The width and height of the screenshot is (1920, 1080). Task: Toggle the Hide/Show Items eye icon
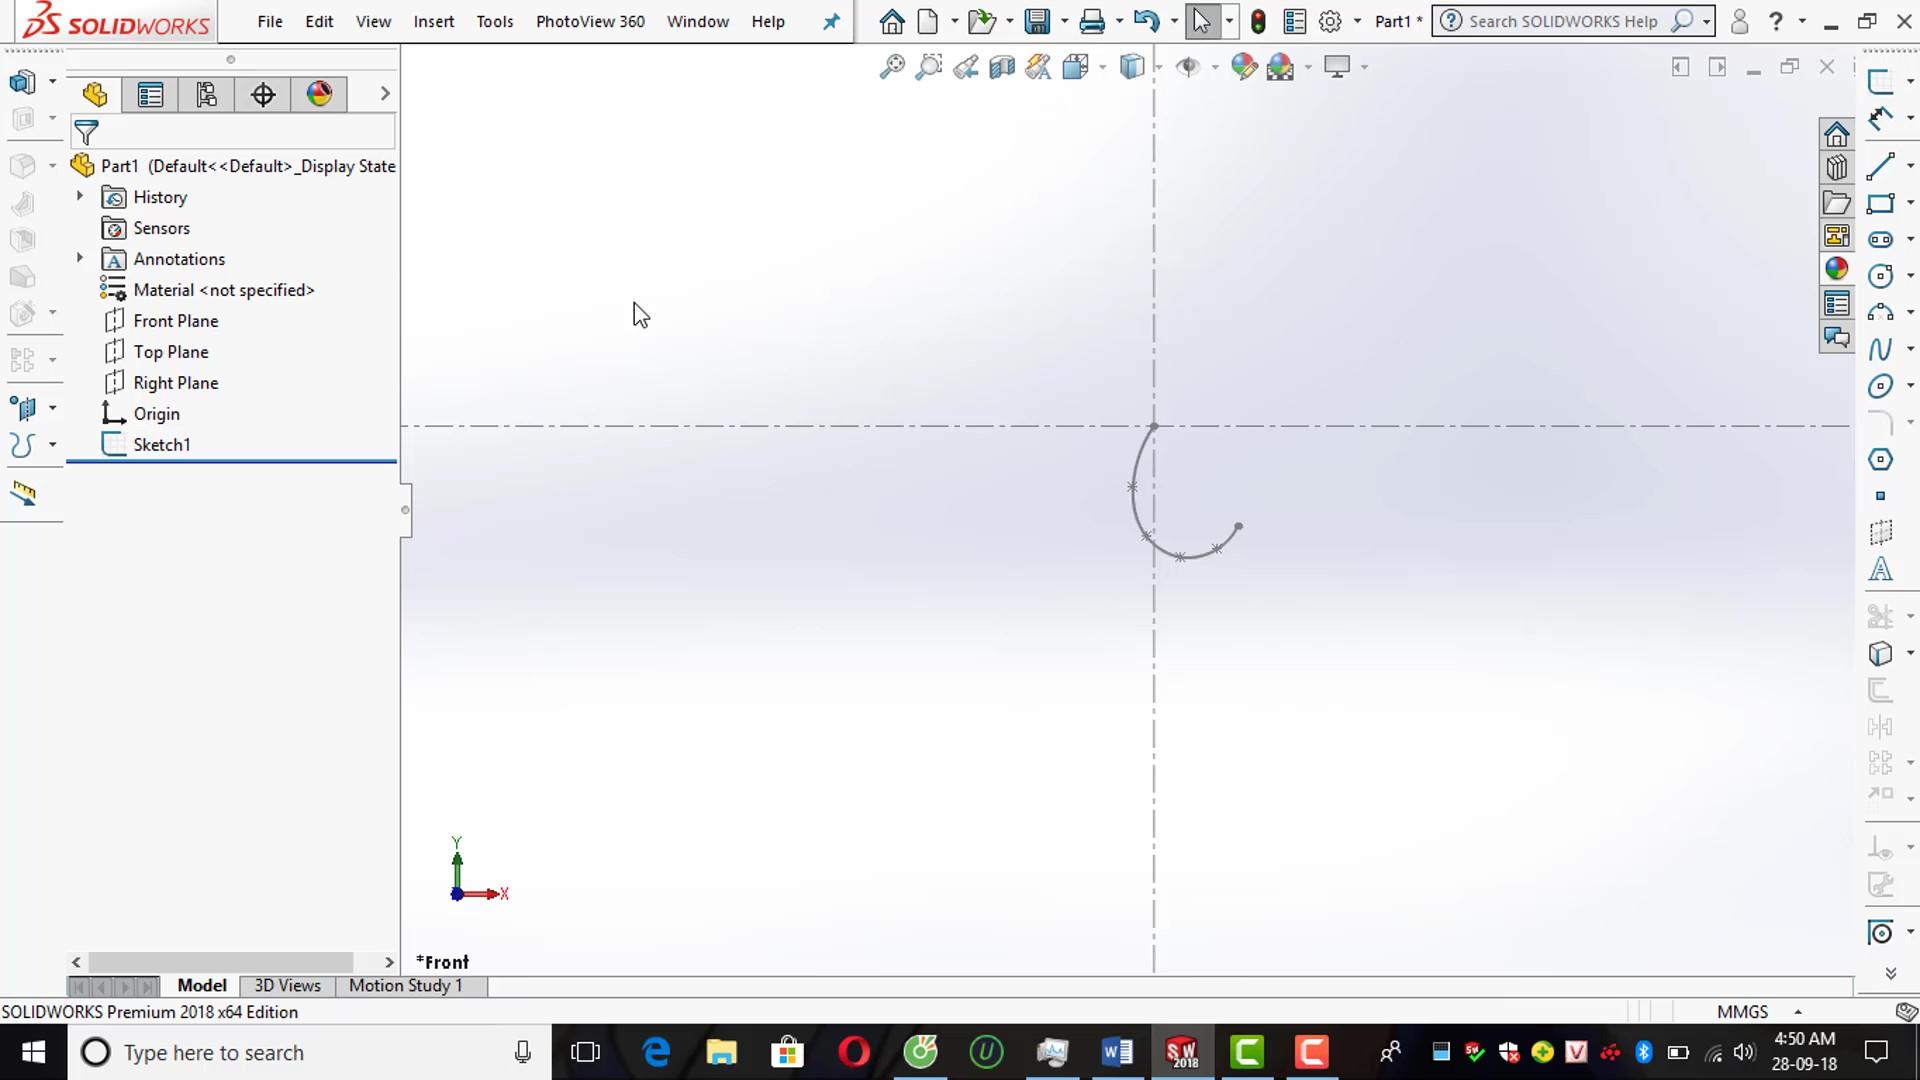pos(1187,67)
